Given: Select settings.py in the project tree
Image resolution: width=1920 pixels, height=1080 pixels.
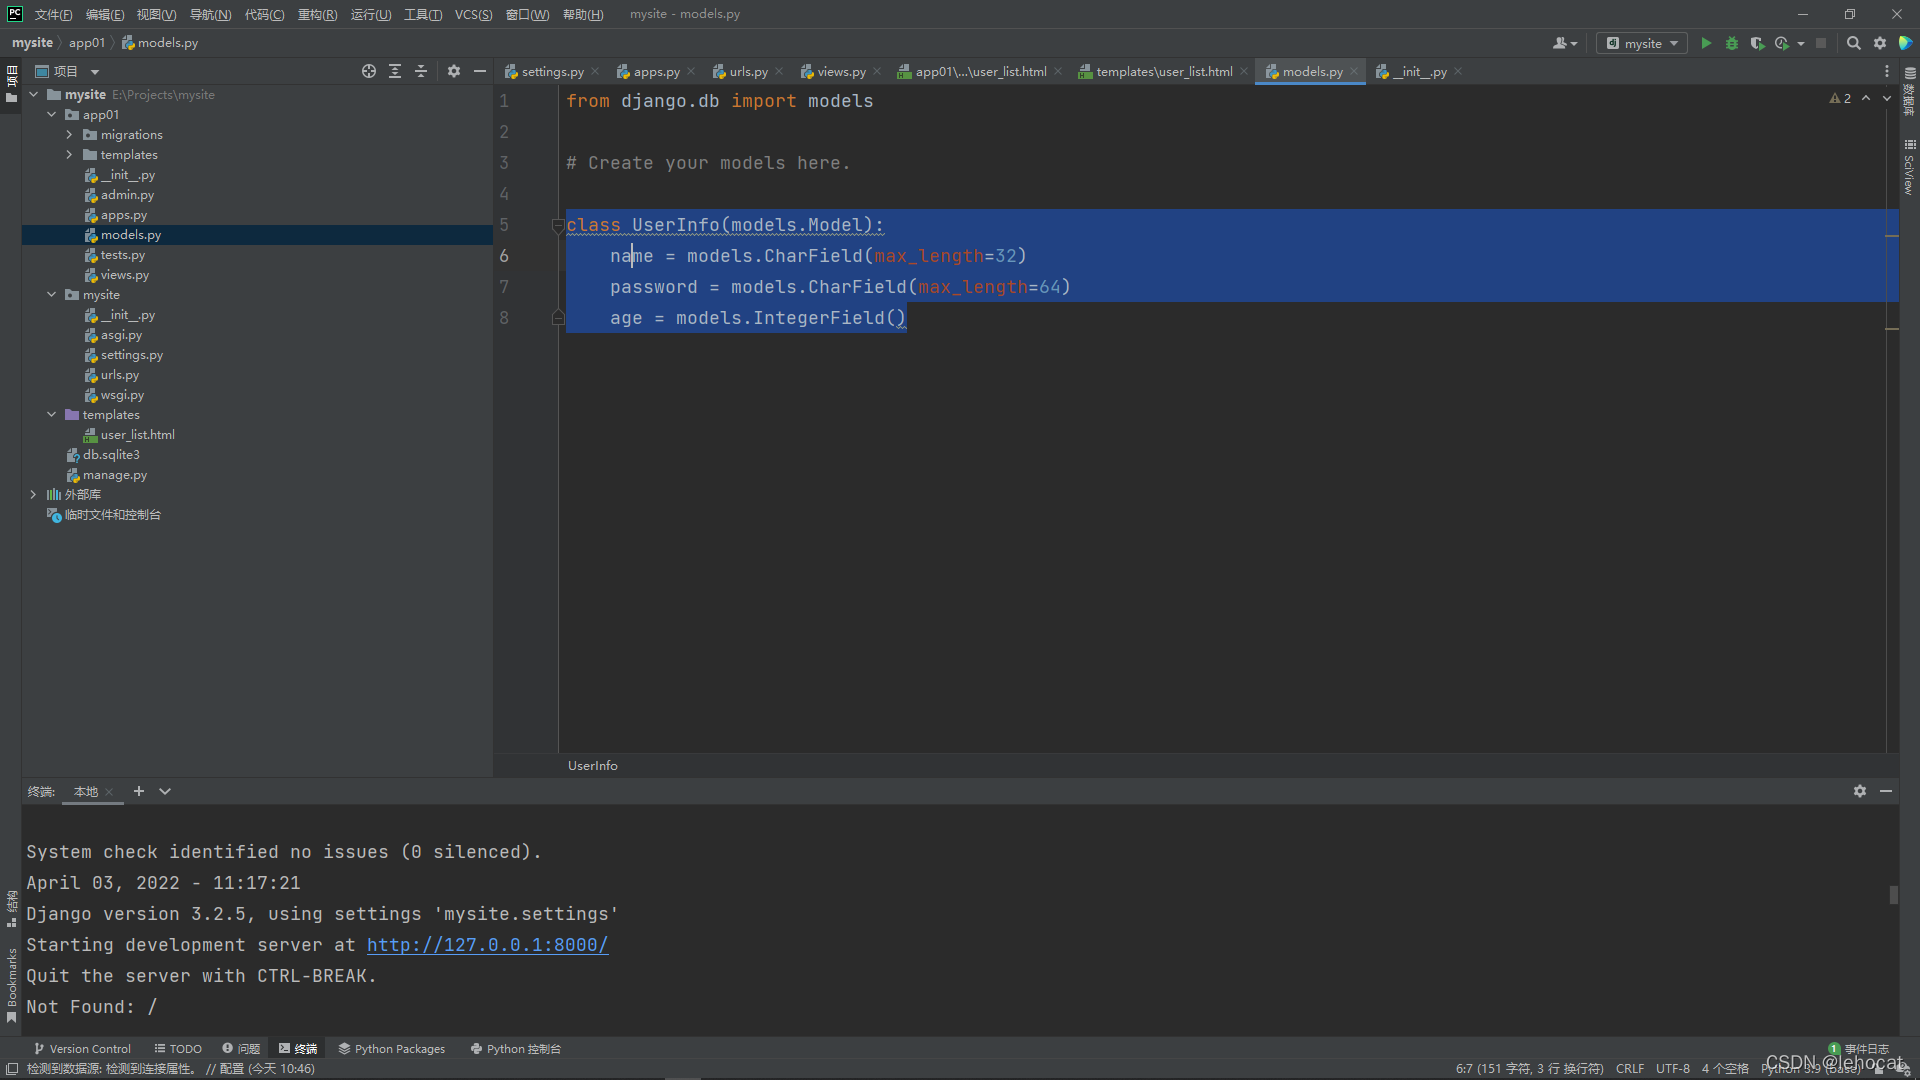Looking at the screenshot, I should click(131, 355).
